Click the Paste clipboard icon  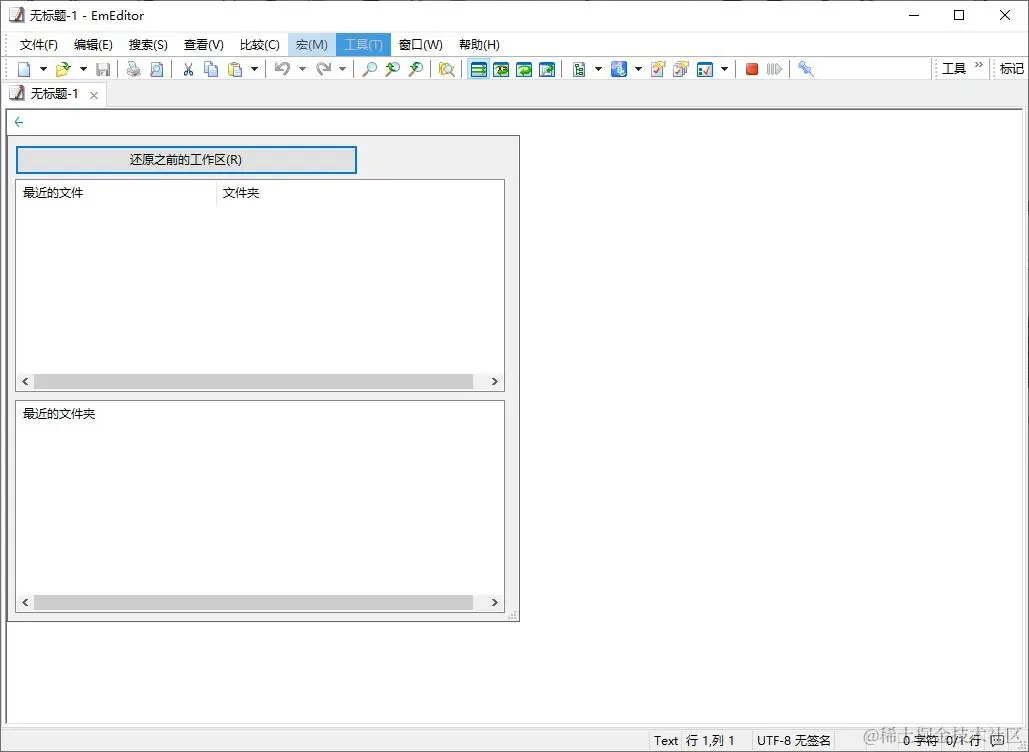tap(235, 69)
